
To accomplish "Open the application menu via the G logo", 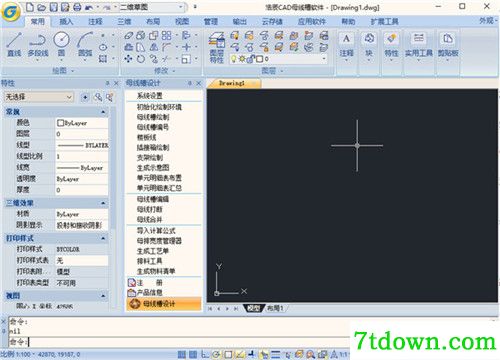I will point(11,12).
